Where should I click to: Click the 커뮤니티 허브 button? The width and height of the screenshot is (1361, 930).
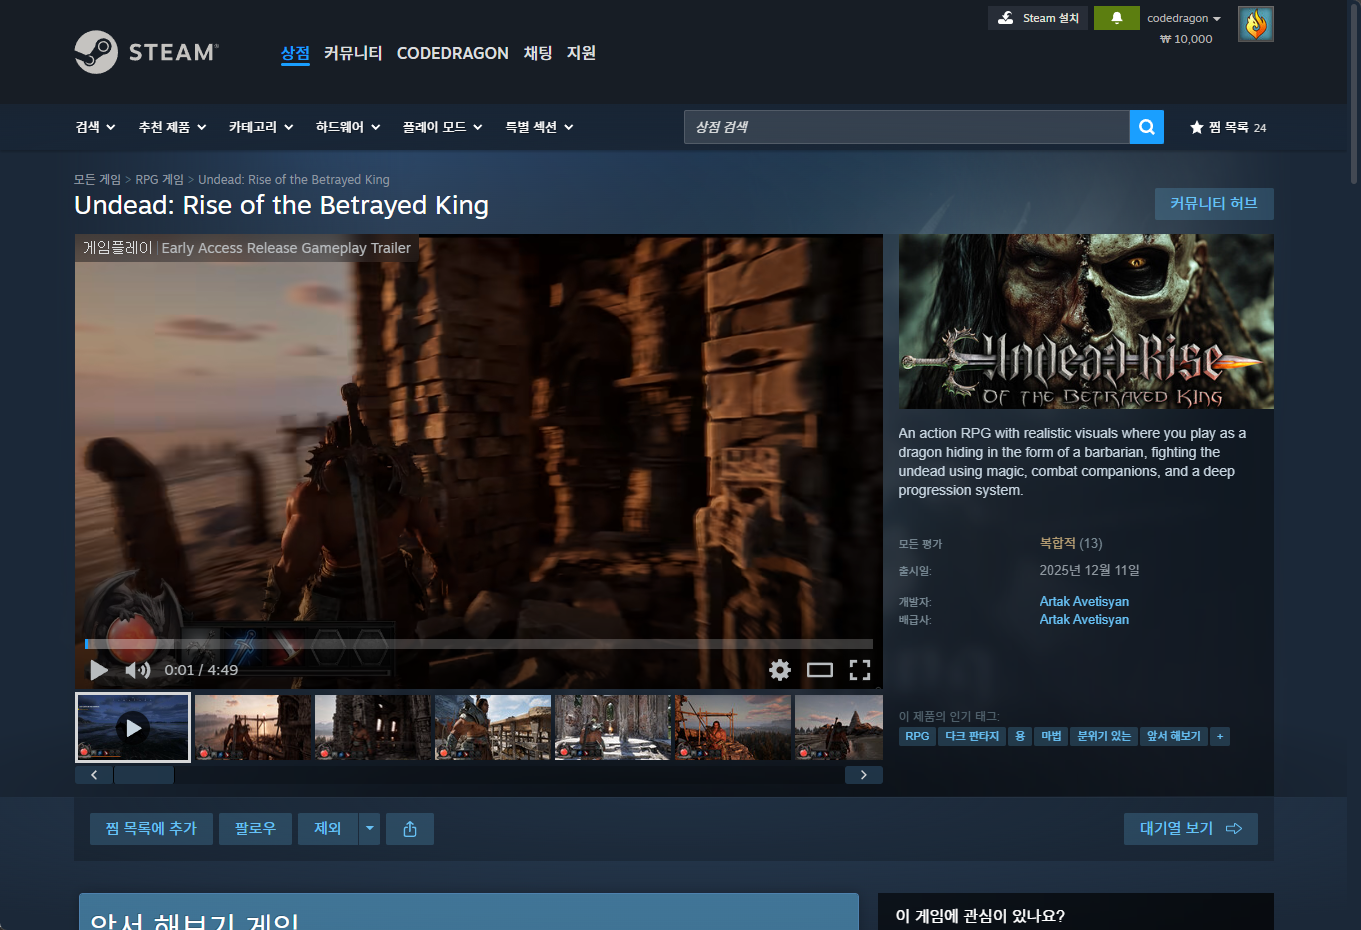[1214, 204]
